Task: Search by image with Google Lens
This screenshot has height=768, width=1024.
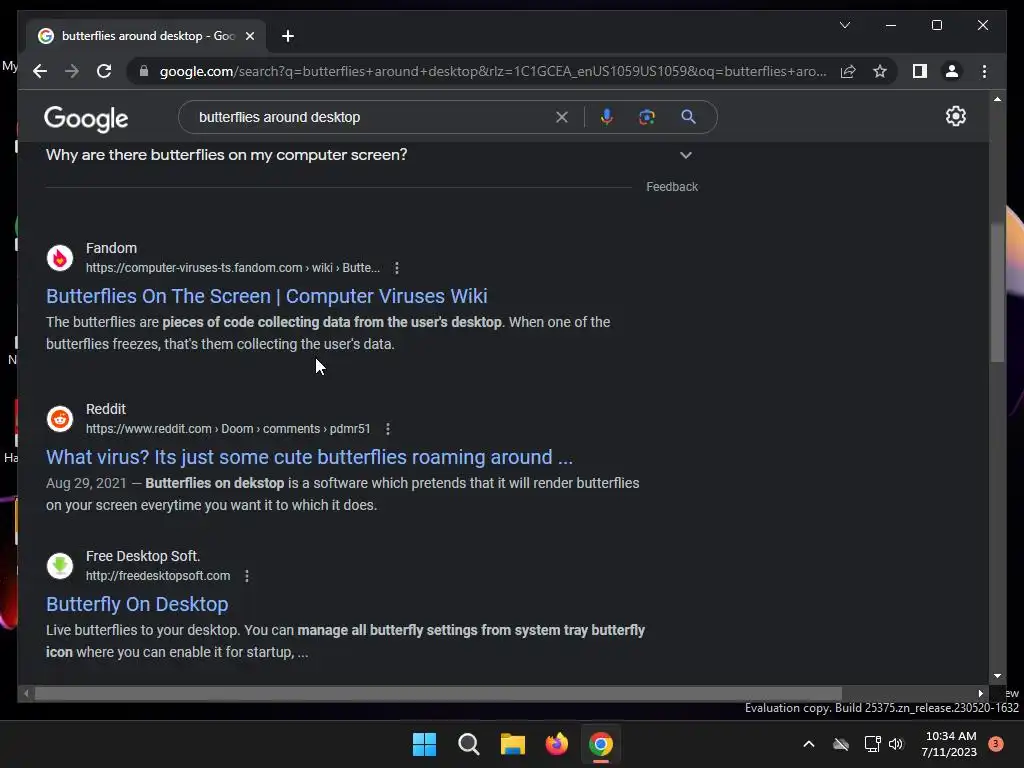Action: tap(647, 117)
